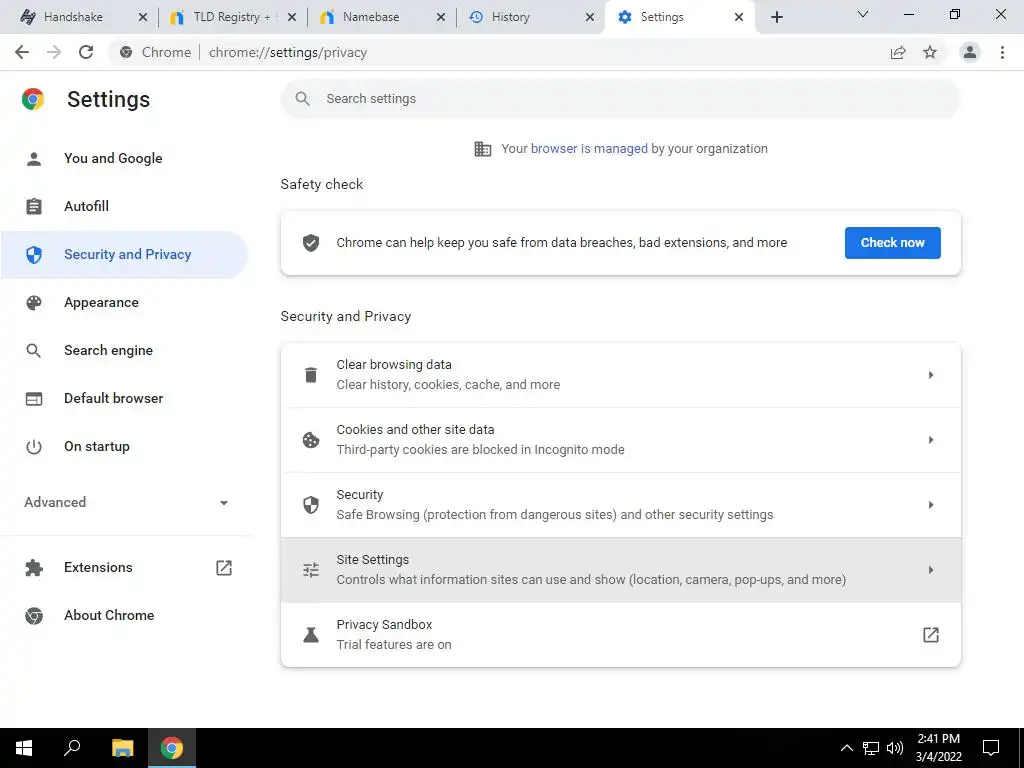Reload the settings page
Image resolution: width=1024 pixels, height=768 pixels.
86,52
